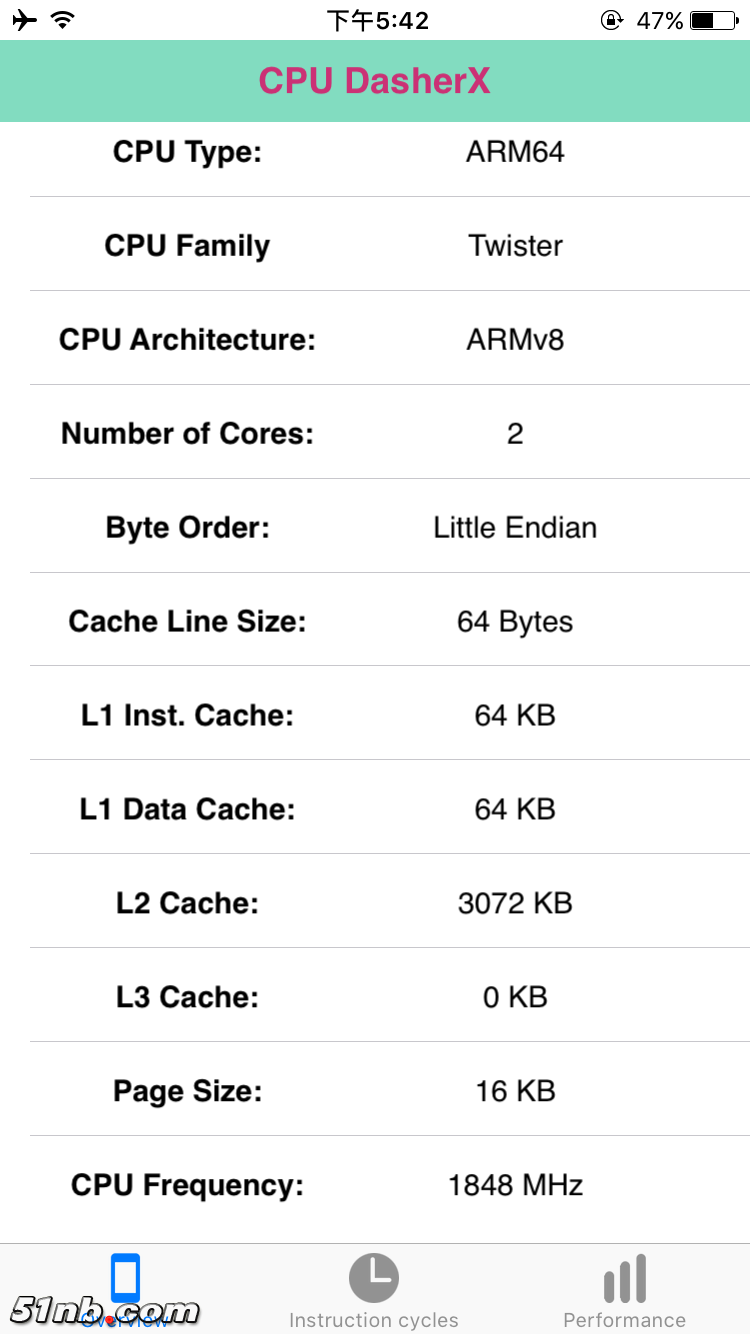Screen dimensions: 750x1334
Task: Click the 51nb.com watermark logo
Action: 106,1311
